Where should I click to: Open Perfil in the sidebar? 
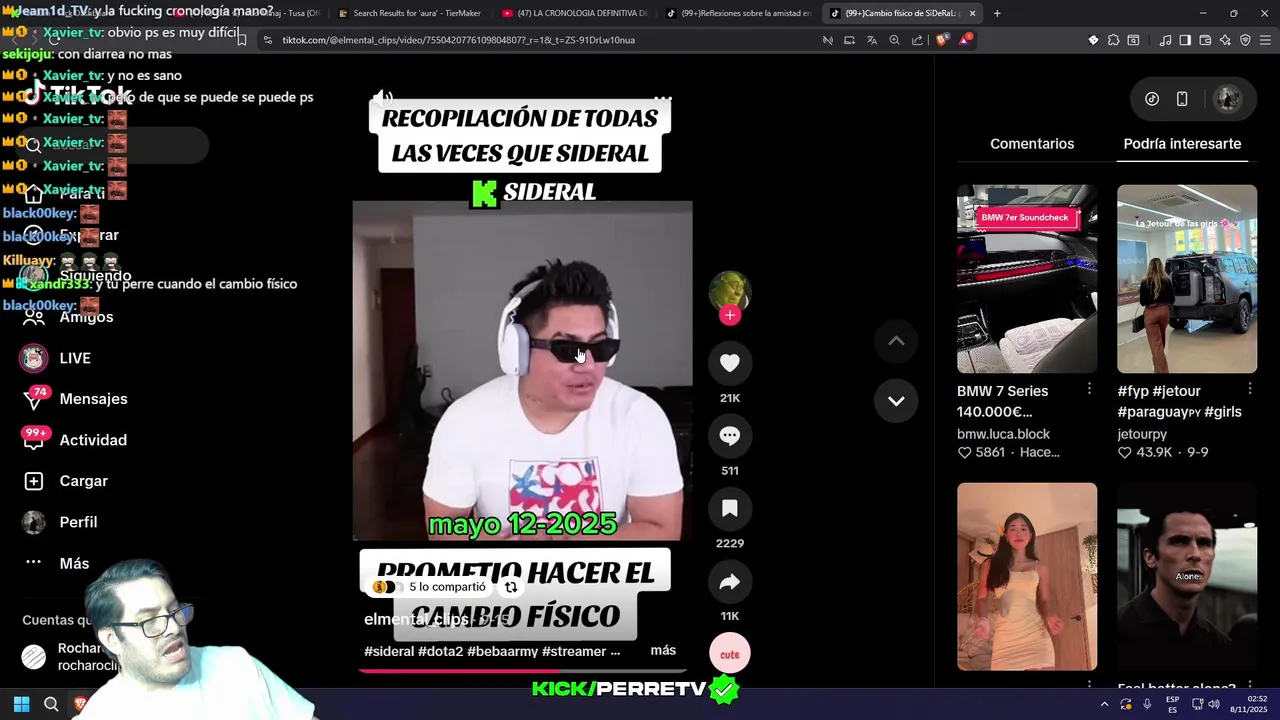point(62,522)
